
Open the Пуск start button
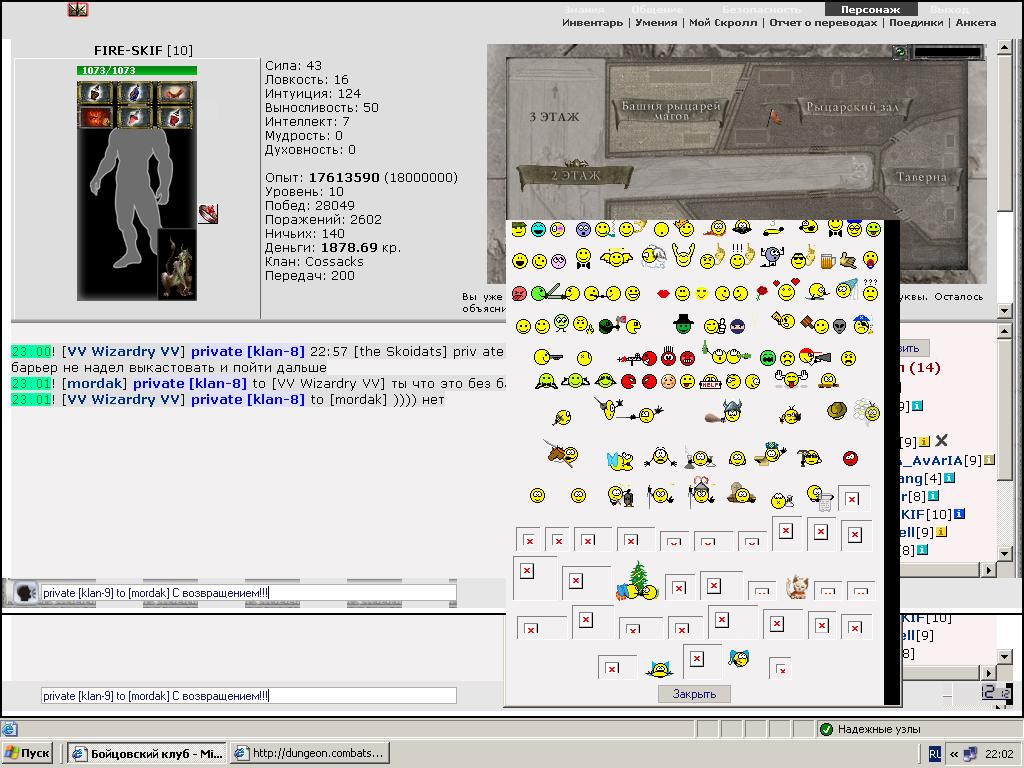pyautogui.click(x=27, y=753)
